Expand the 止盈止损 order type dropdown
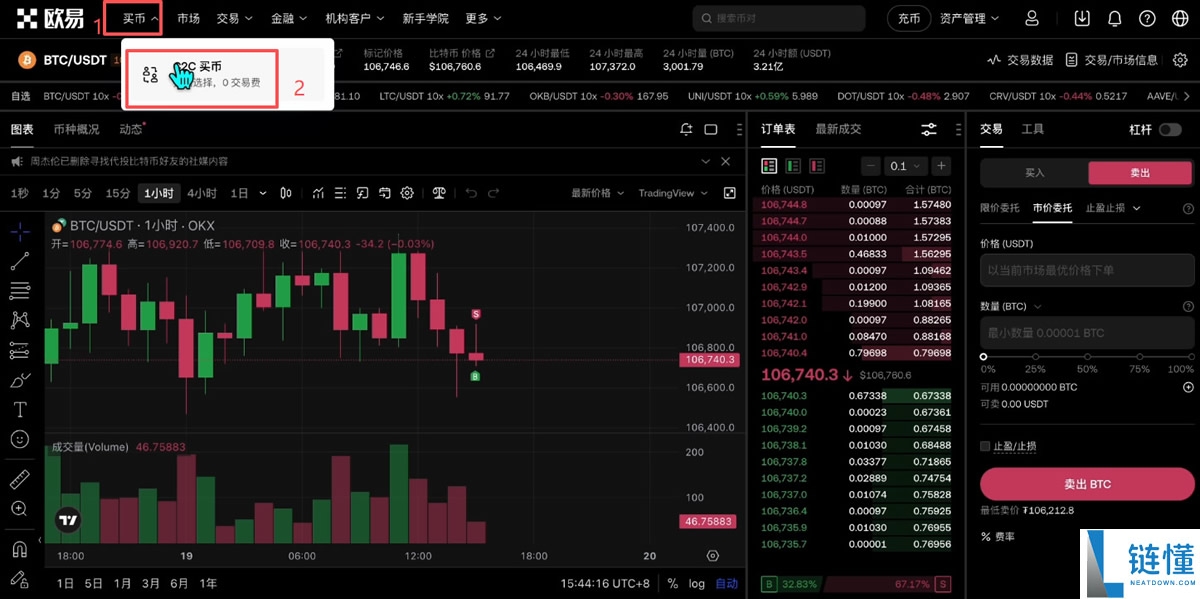This screenshot has width=1200, height=599. point(1113,208)
